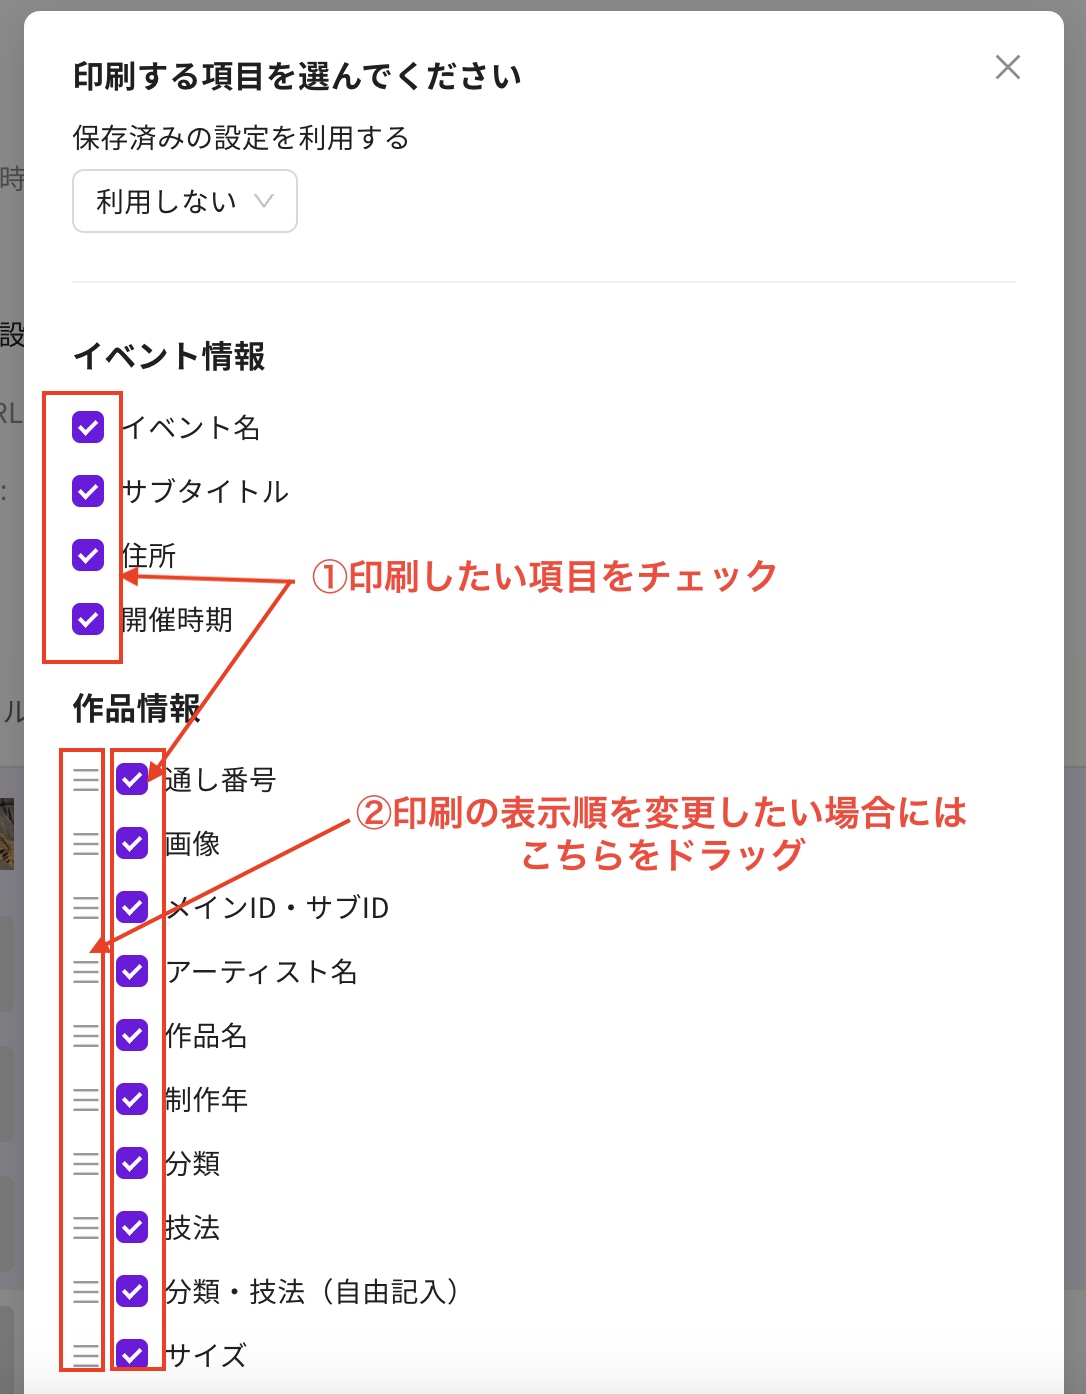The width and height of the screenshot is (1086, 1394).
Task: Disable the 開催時期 checkbox
Action: tap(87, 620)
